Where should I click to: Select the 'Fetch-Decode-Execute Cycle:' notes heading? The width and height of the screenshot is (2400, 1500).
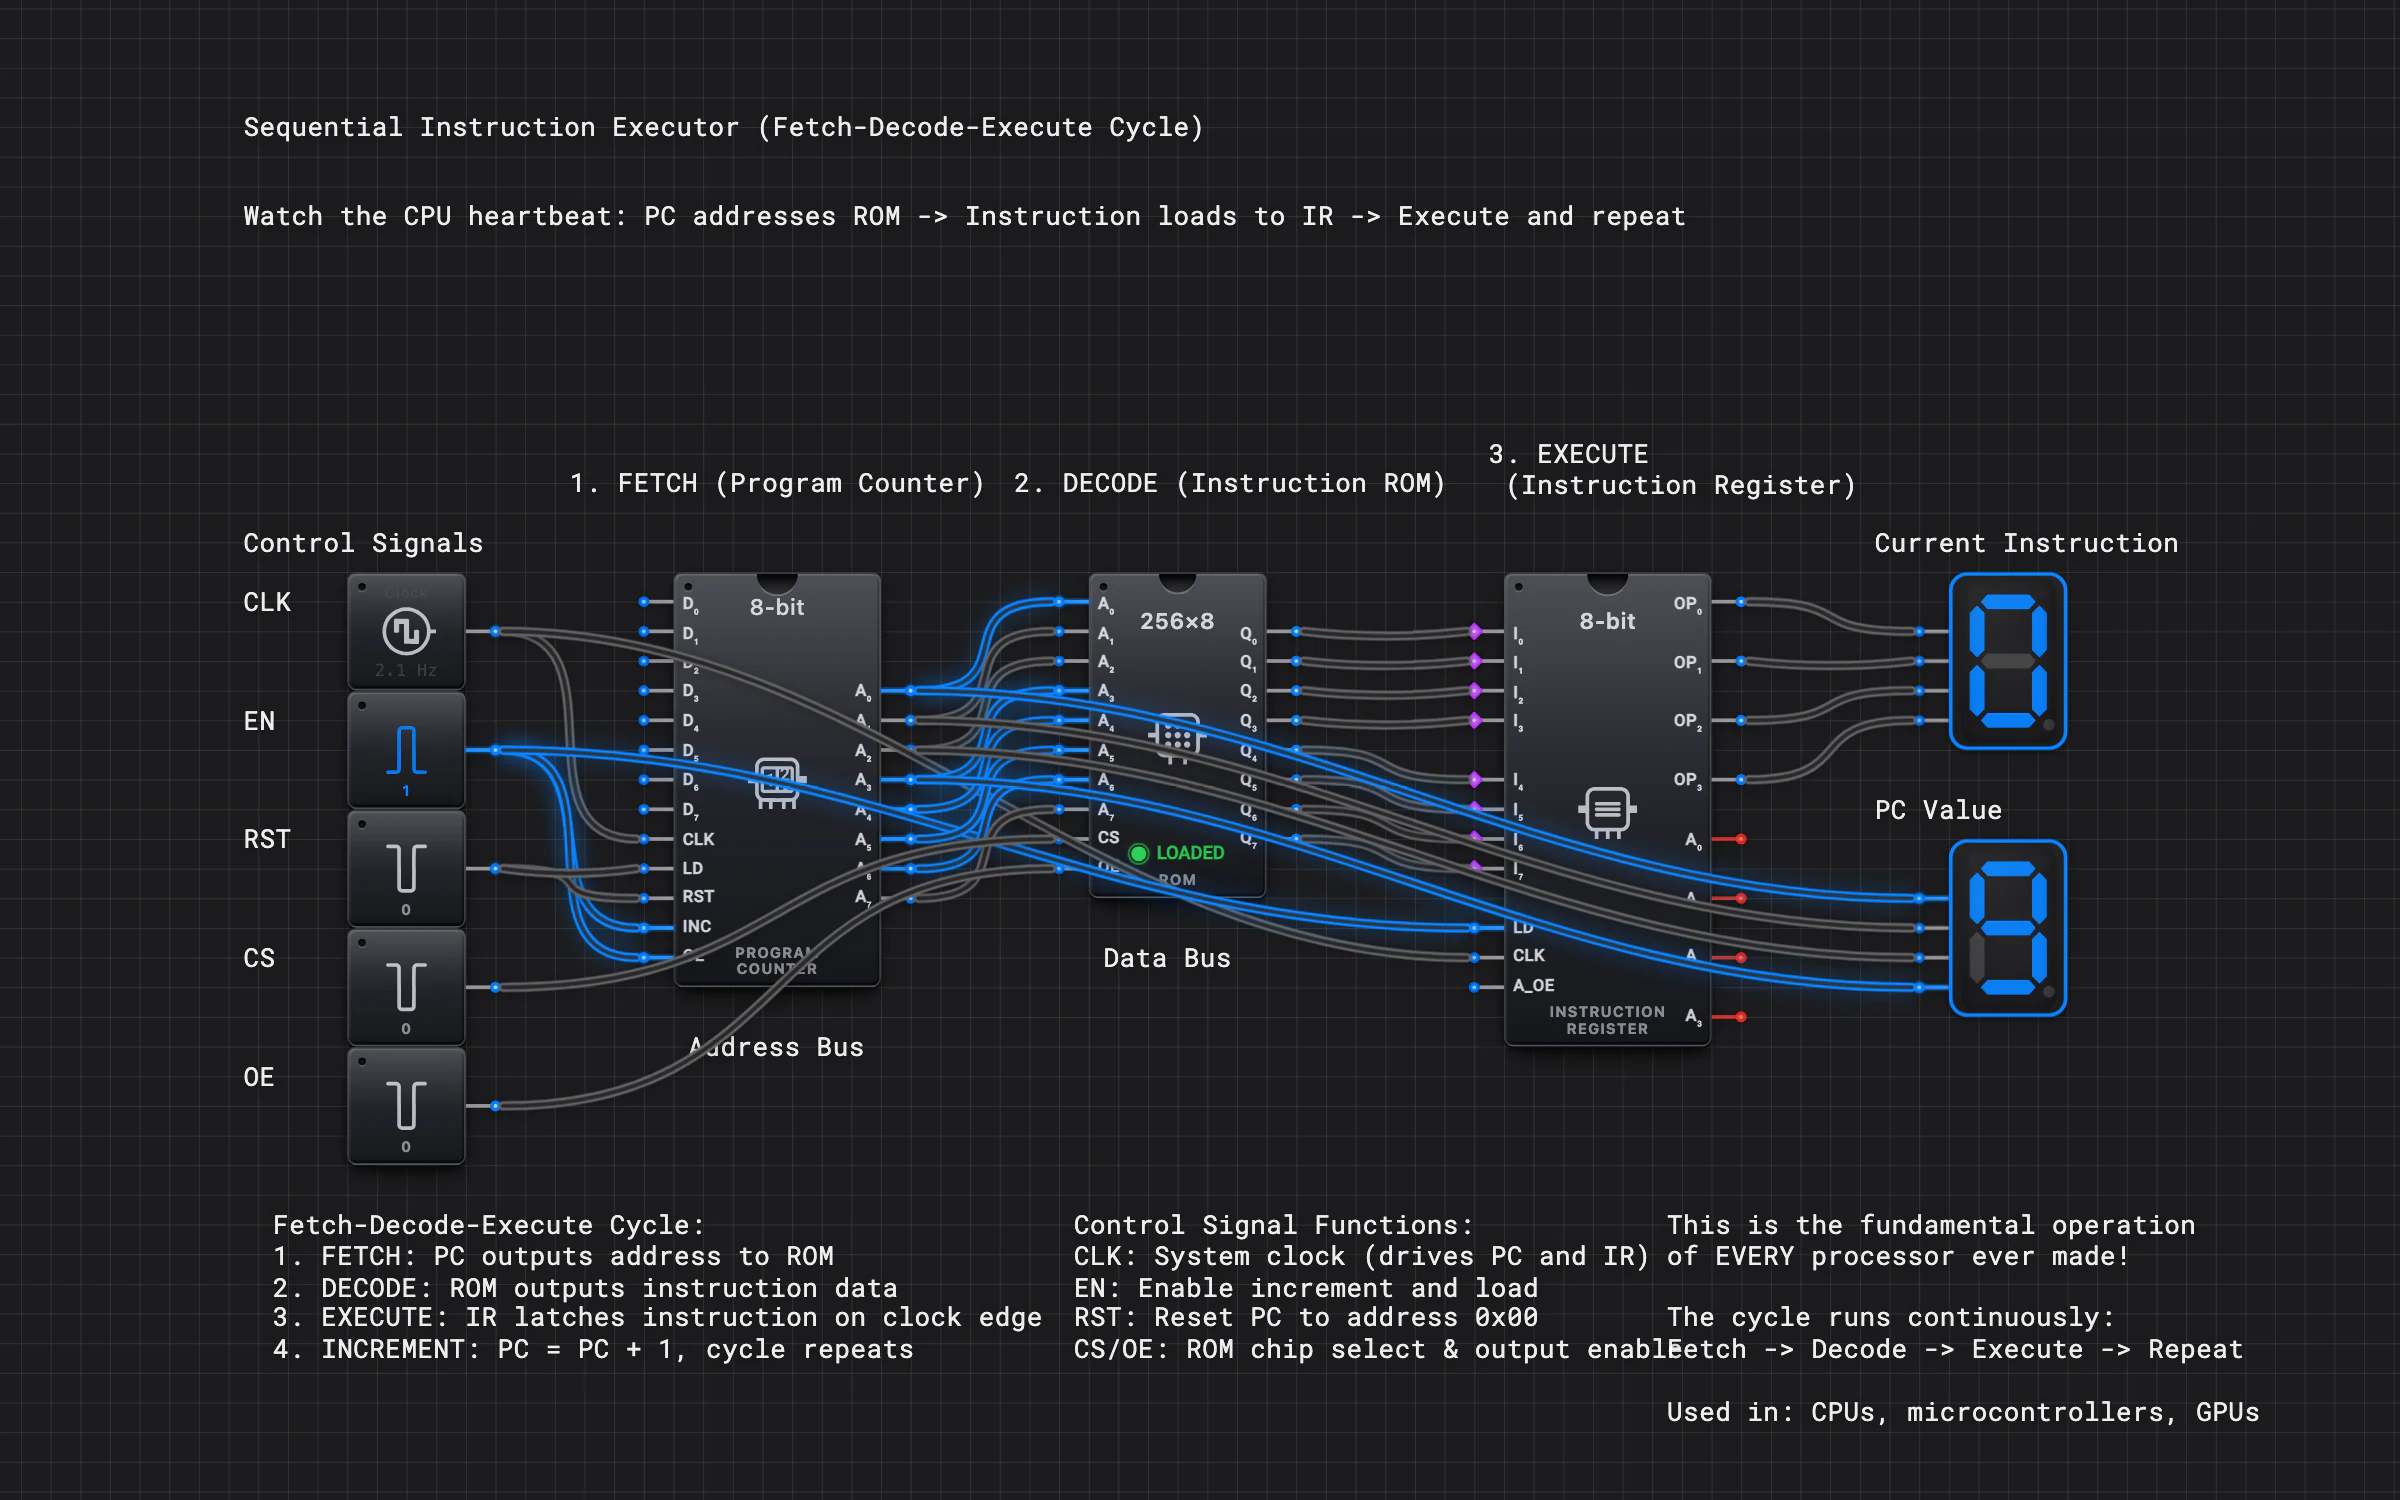pyautogui.click(x=489, y=1226)
